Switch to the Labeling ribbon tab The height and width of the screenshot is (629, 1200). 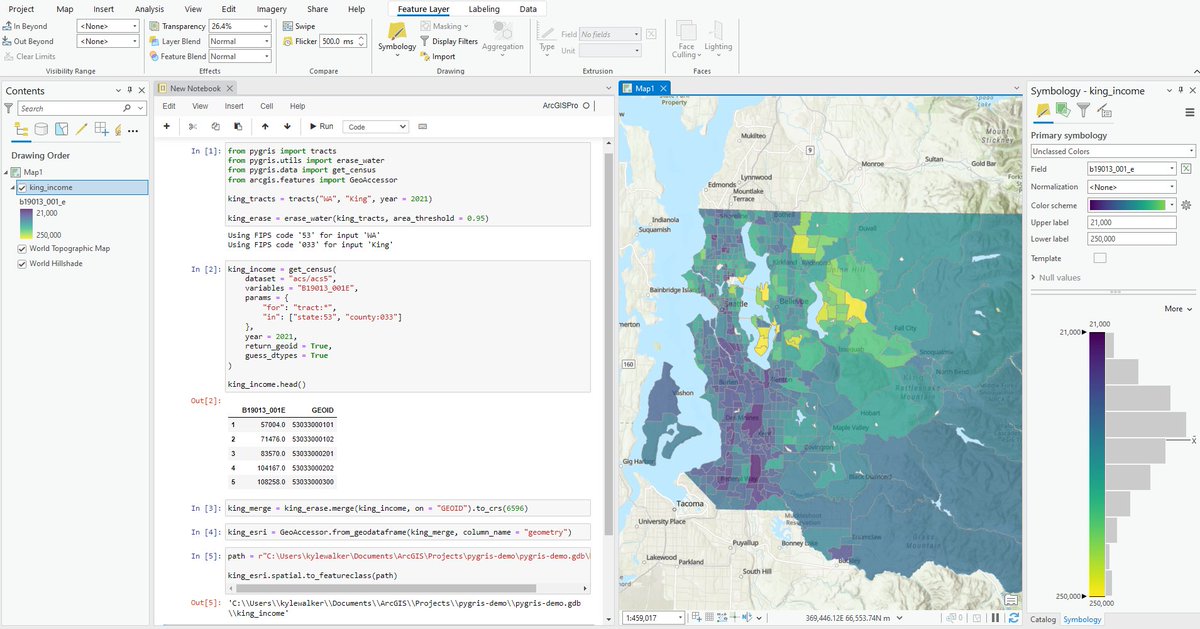[486, 9]
